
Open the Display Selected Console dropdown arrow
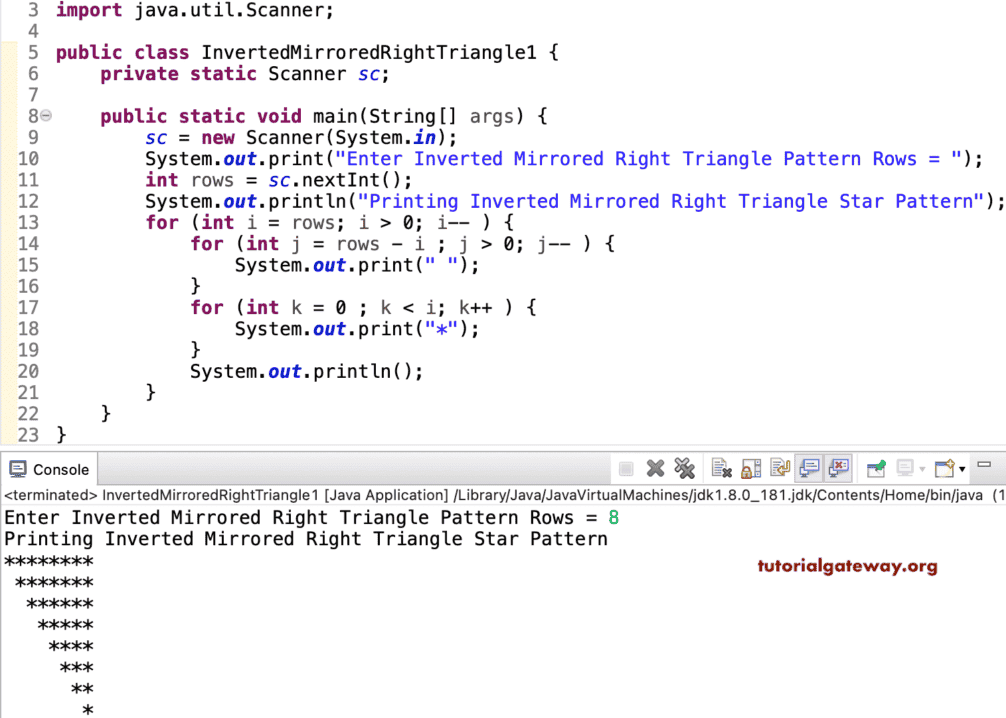coord(922,468)
